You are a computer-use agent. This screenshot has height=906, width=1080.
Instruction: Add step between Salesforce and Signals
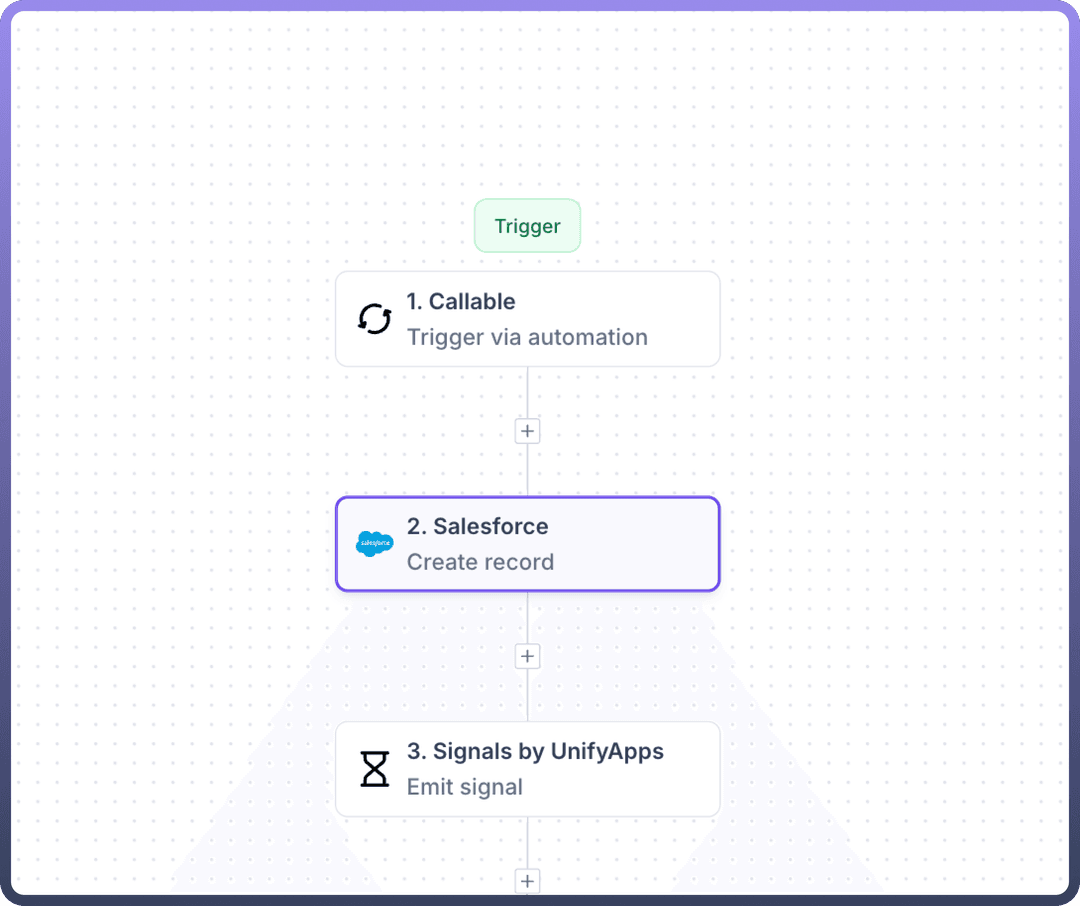coord(527,656)
